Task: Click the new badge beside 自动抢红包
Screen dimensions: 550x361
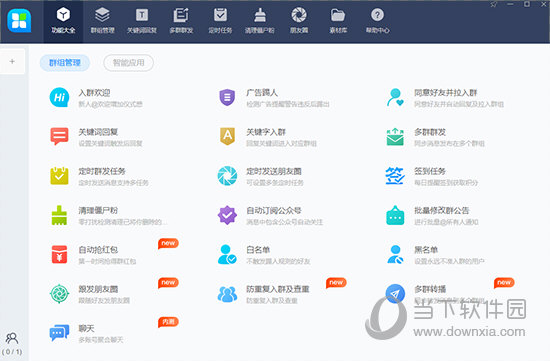Action: [x=168, y=243]
